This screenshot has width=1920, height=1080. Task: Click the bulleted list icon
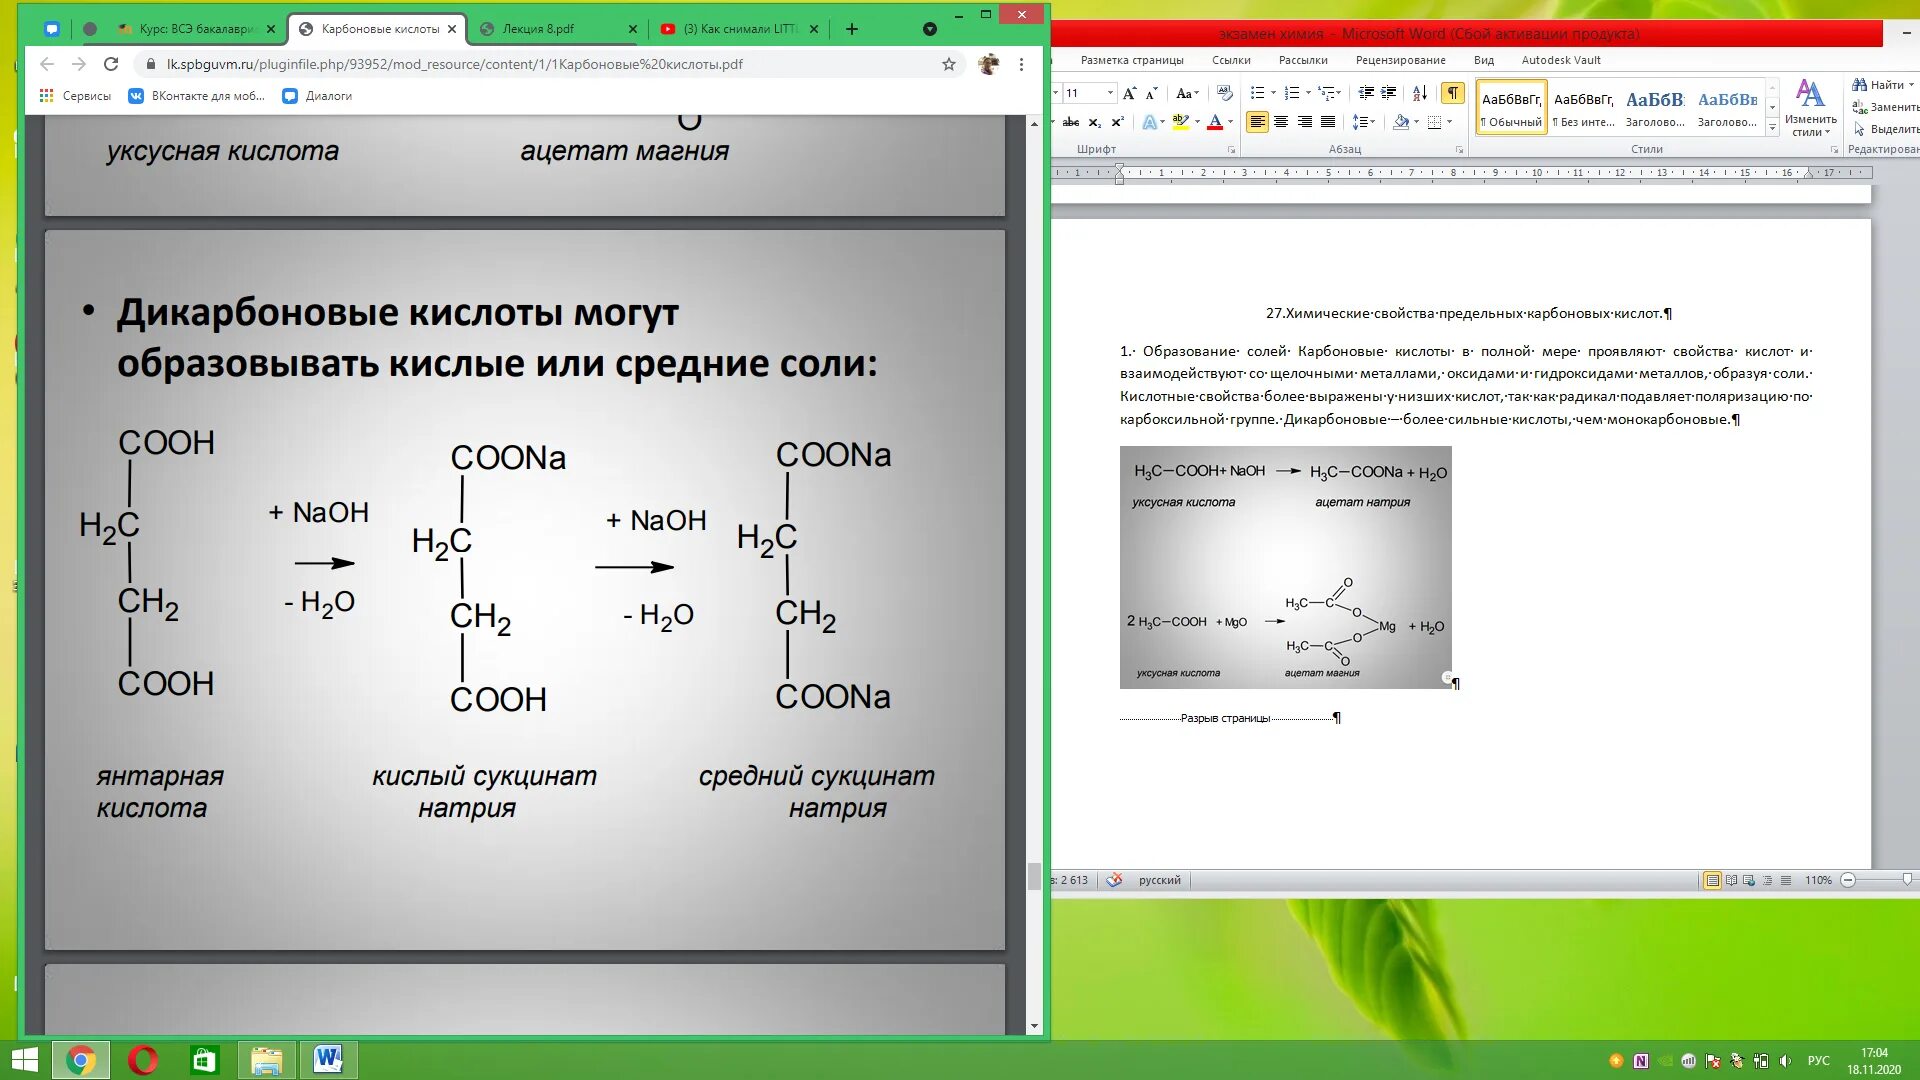(x=1258, y=93)
